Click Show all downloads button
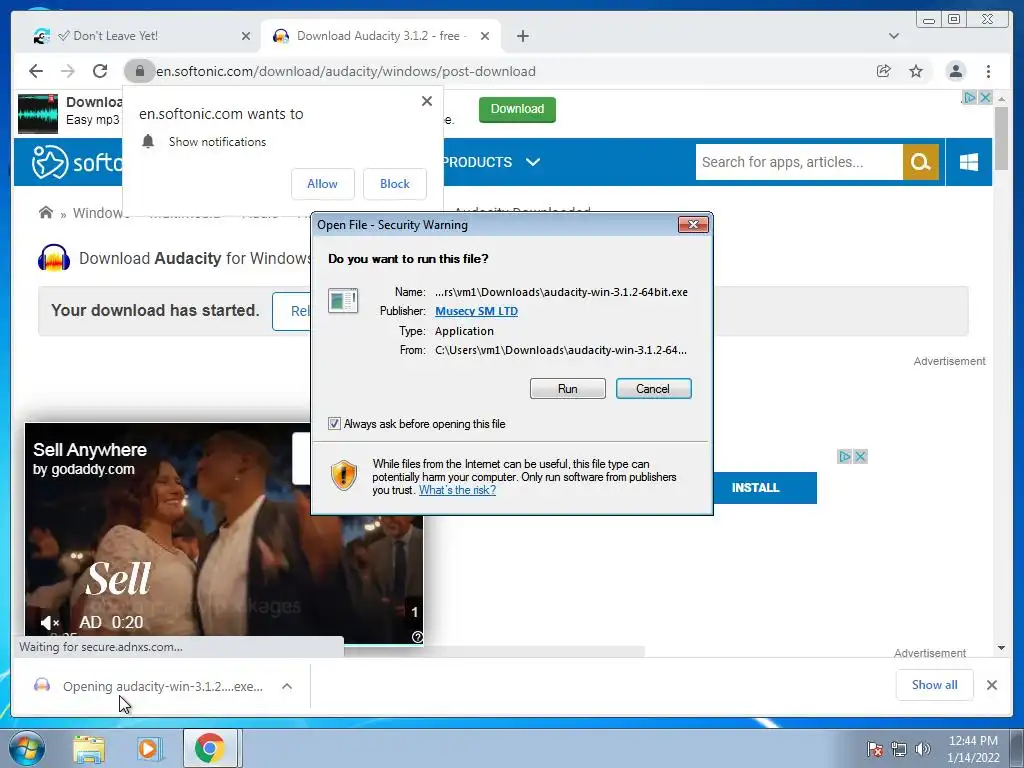 pos(935,684)
